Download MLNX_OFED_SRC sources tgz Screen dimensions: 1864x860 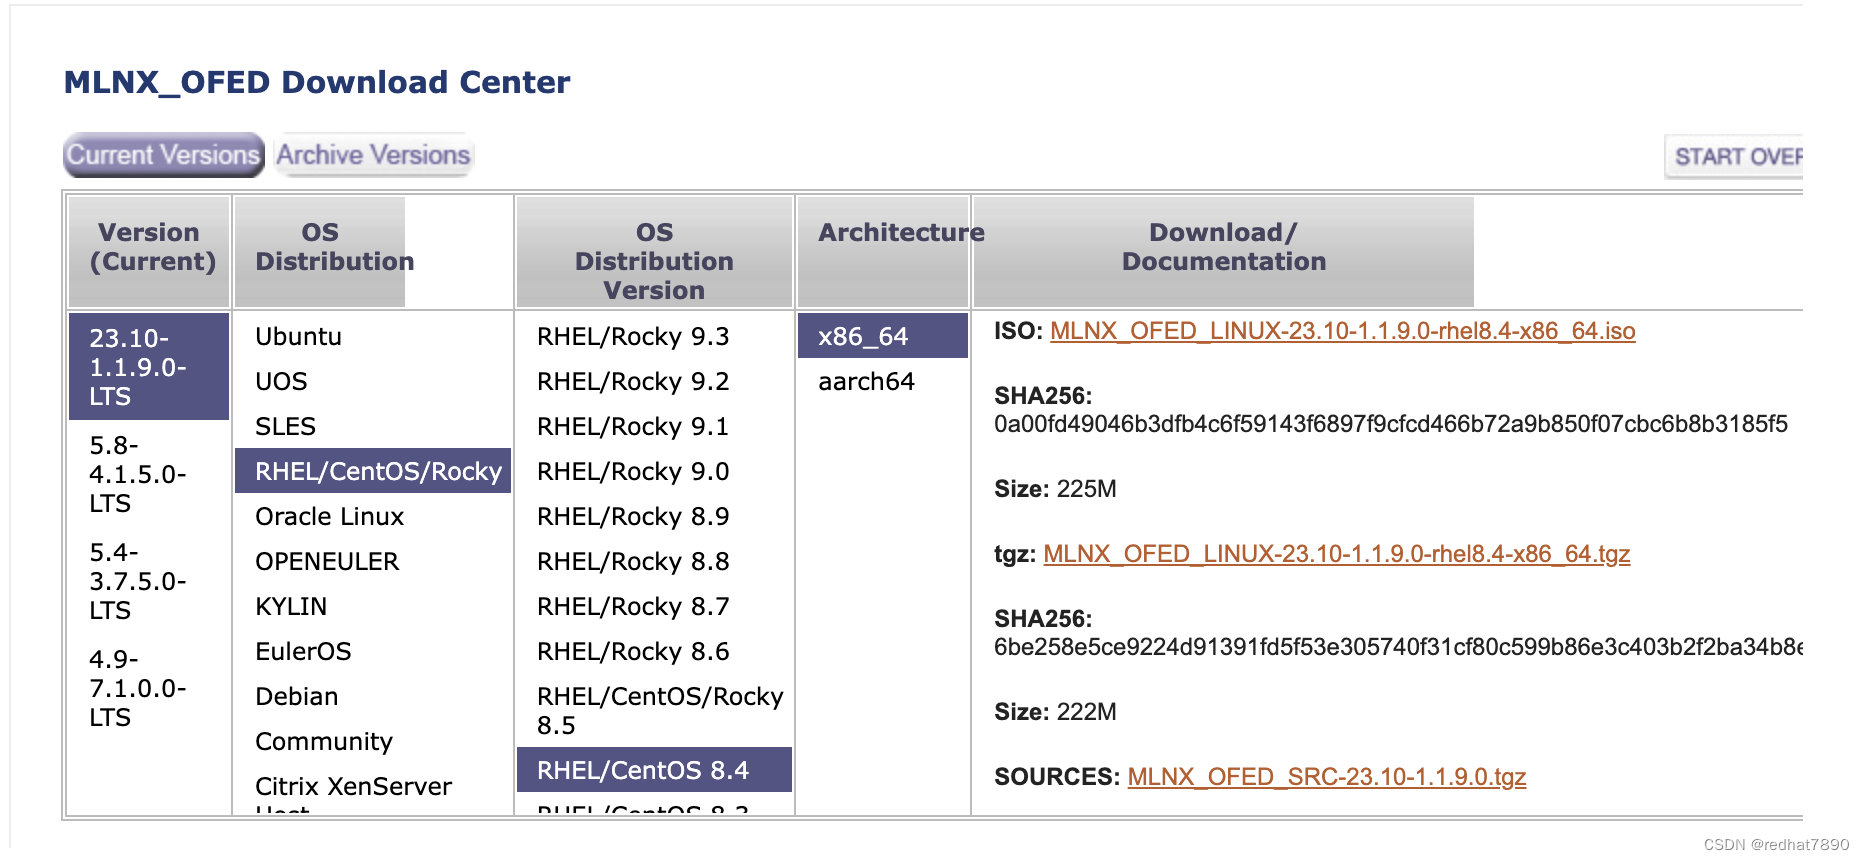[1326, 777]
